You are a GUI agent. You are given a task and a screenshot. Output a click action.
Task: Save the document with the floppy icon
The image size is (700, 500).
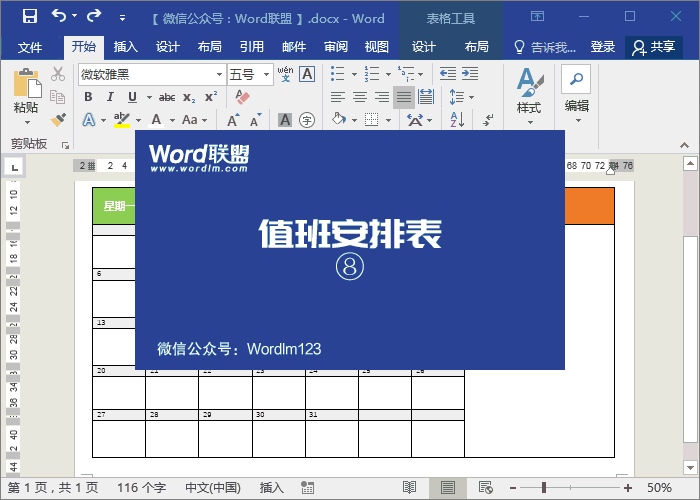30,17
